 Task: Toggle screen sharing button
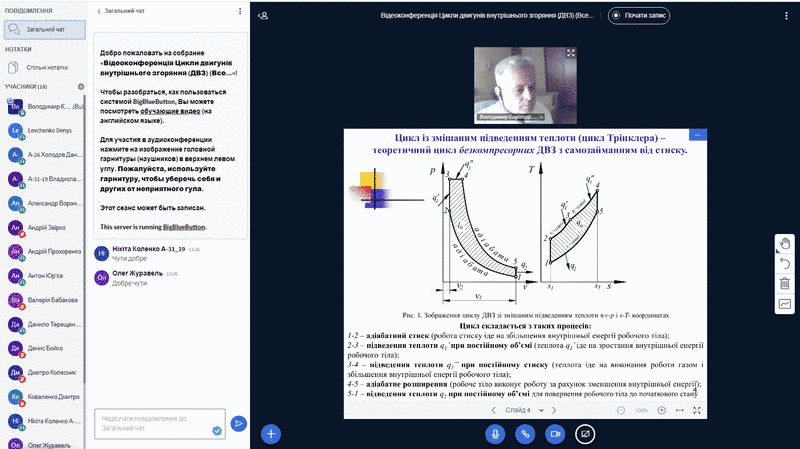tap(585, 434)
